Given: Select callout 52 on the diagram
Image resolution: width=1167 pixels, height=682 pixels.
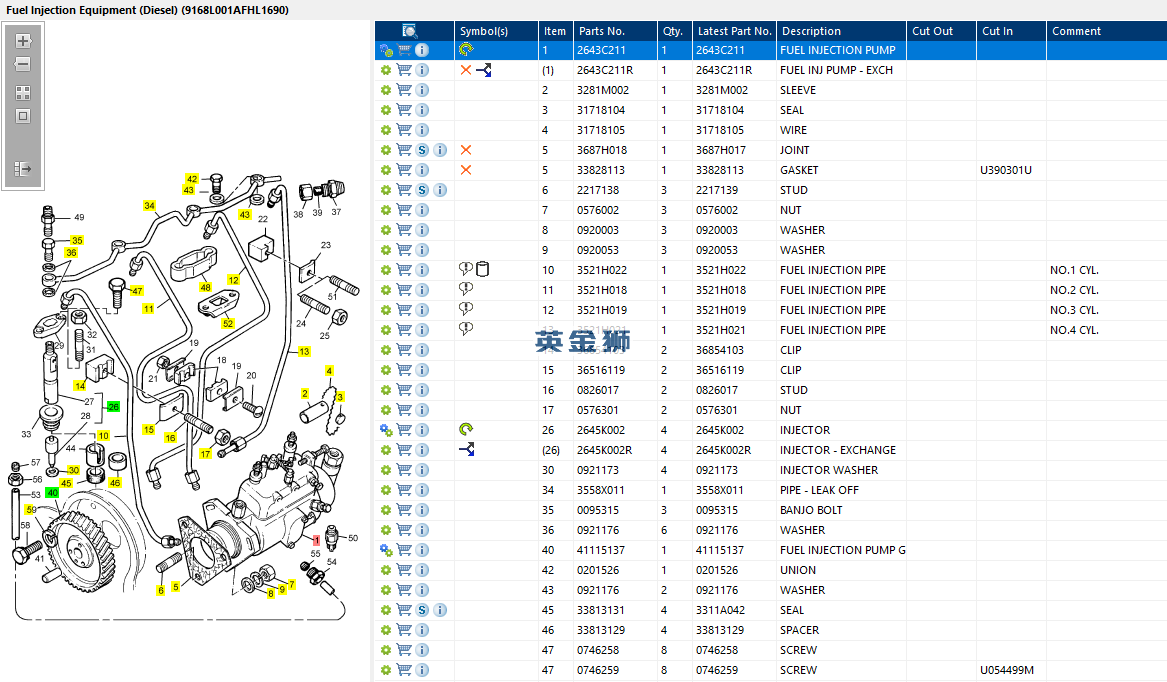Looking at the screenshot, I should click(228, 324).
